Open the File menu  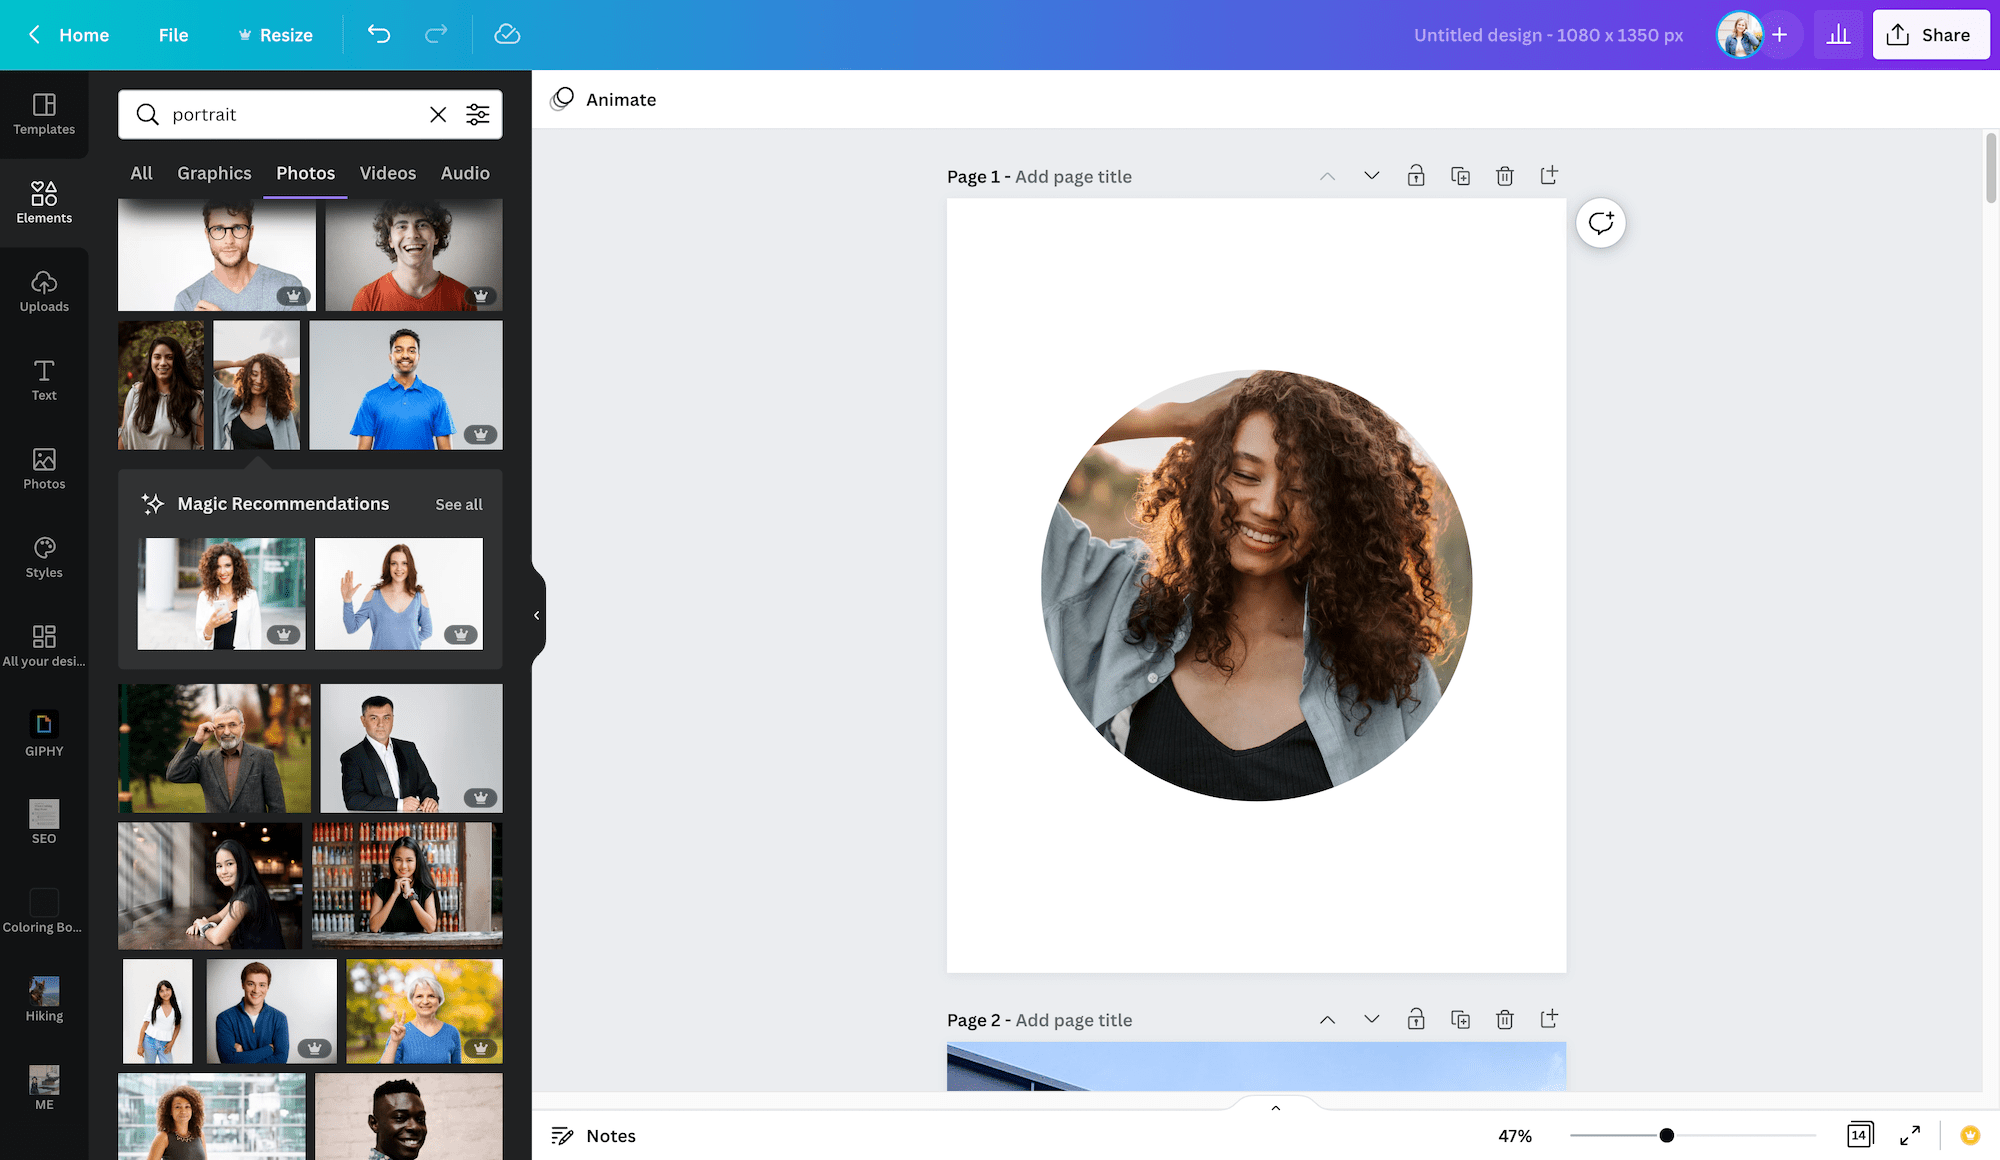click(x=173, y=35)
